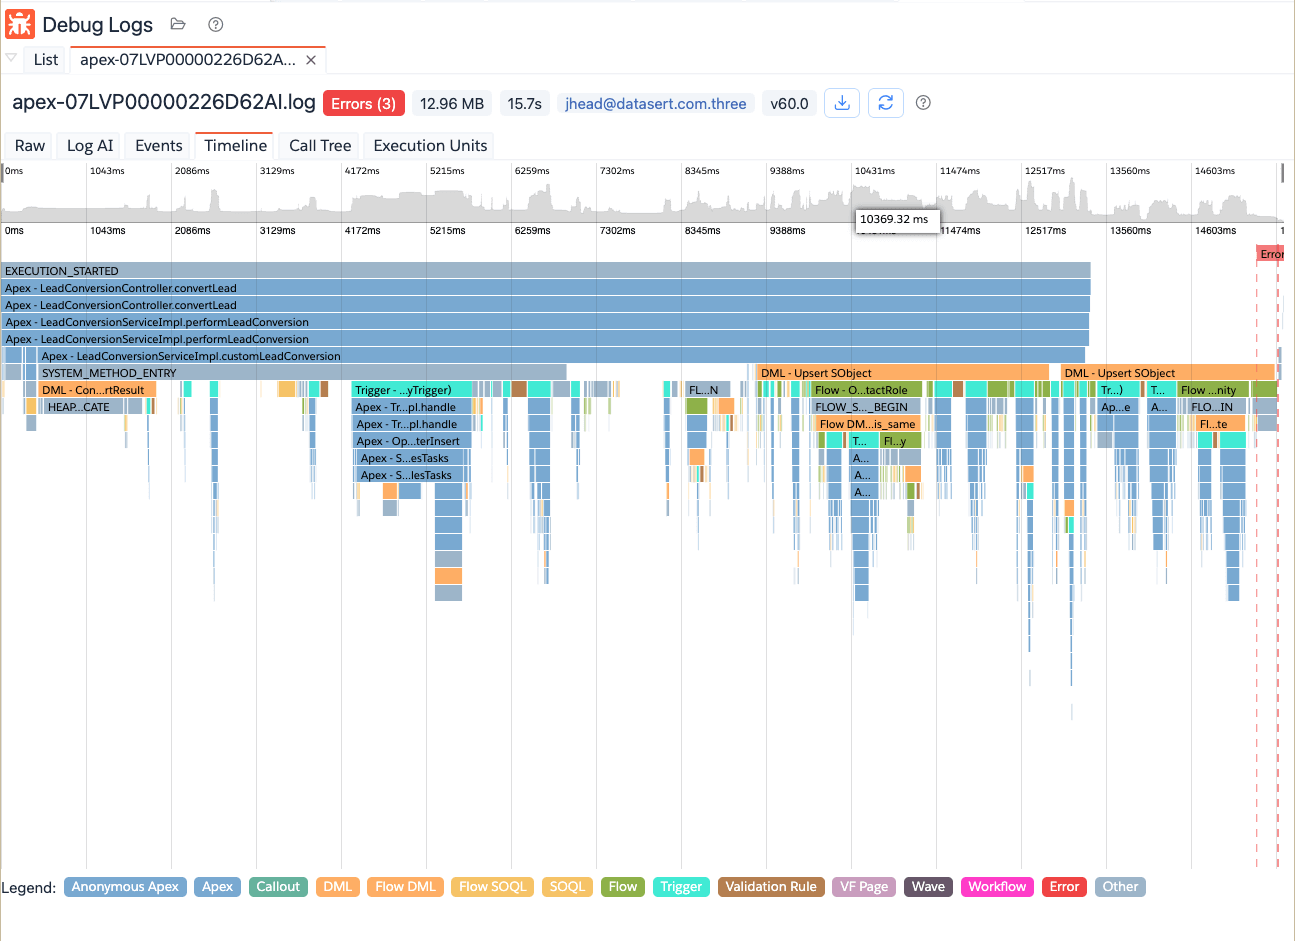Close the apex-07LVP log tab
The width and height of the screenshot is (1295, 941).
point(311,60)
